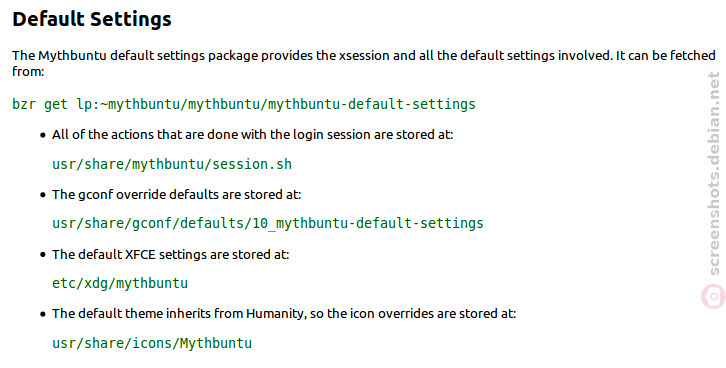
Task: Click the pink Debian swirl logo icon
Action: coord(713,296)
